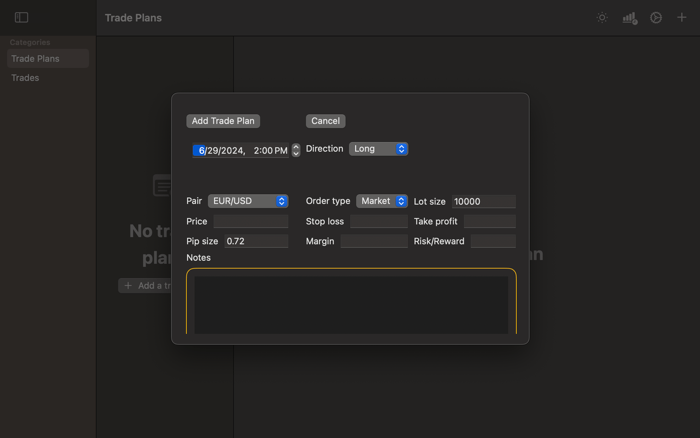Click the Take profit input field
Screen dimensions: 700x438
(490, 221)
